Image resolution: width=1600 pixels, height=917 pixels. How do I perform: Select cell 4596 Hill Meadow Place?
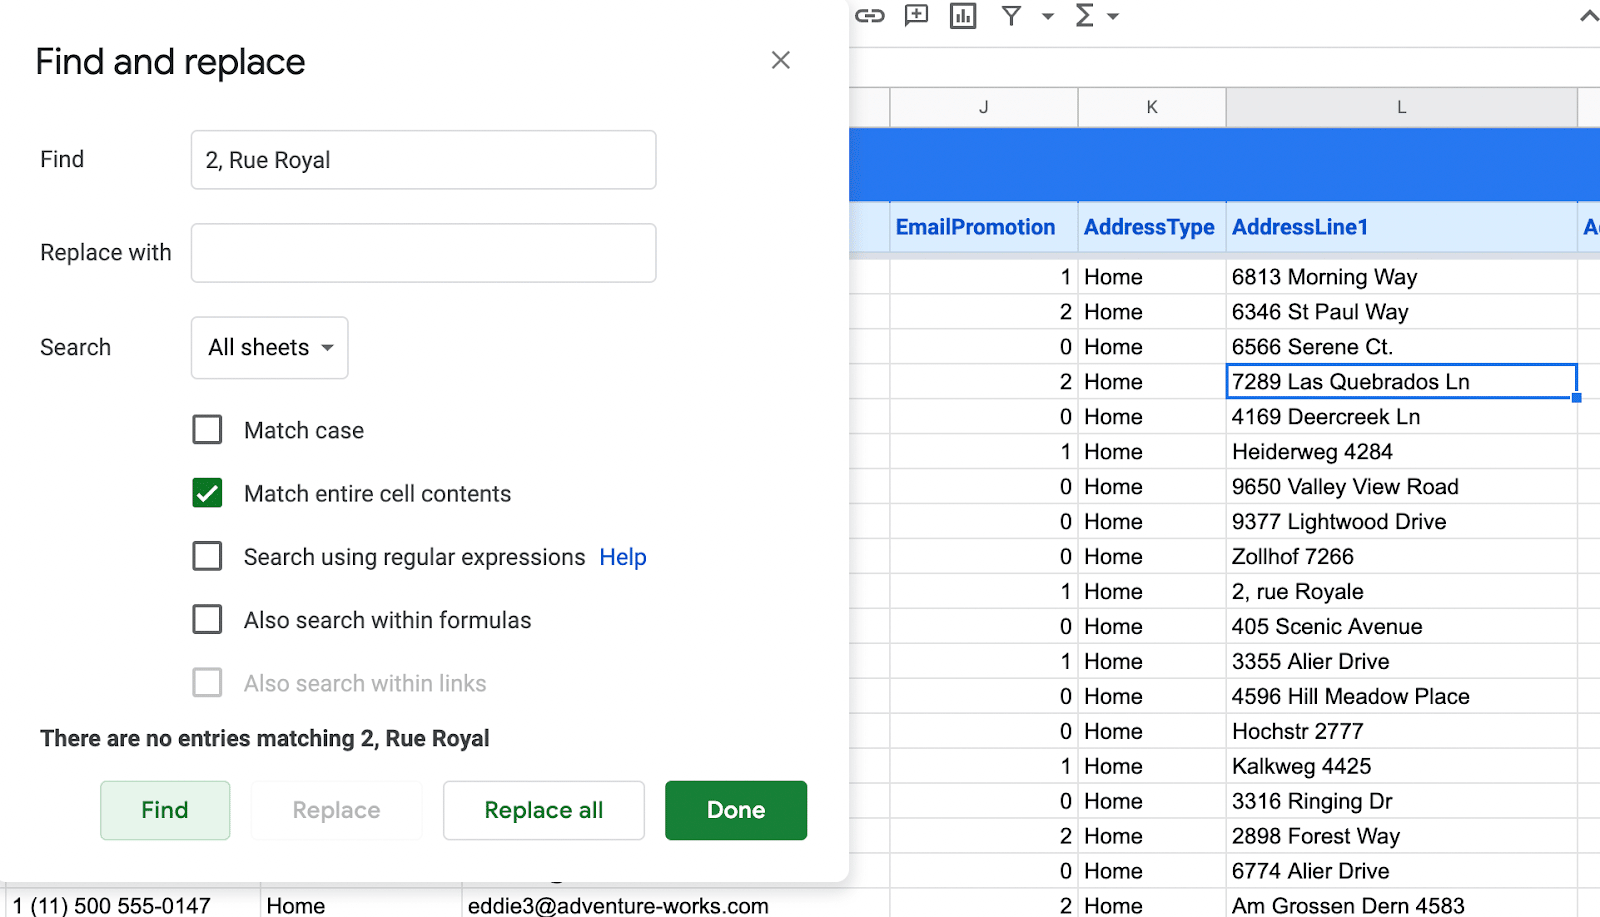coord(1401,697)
